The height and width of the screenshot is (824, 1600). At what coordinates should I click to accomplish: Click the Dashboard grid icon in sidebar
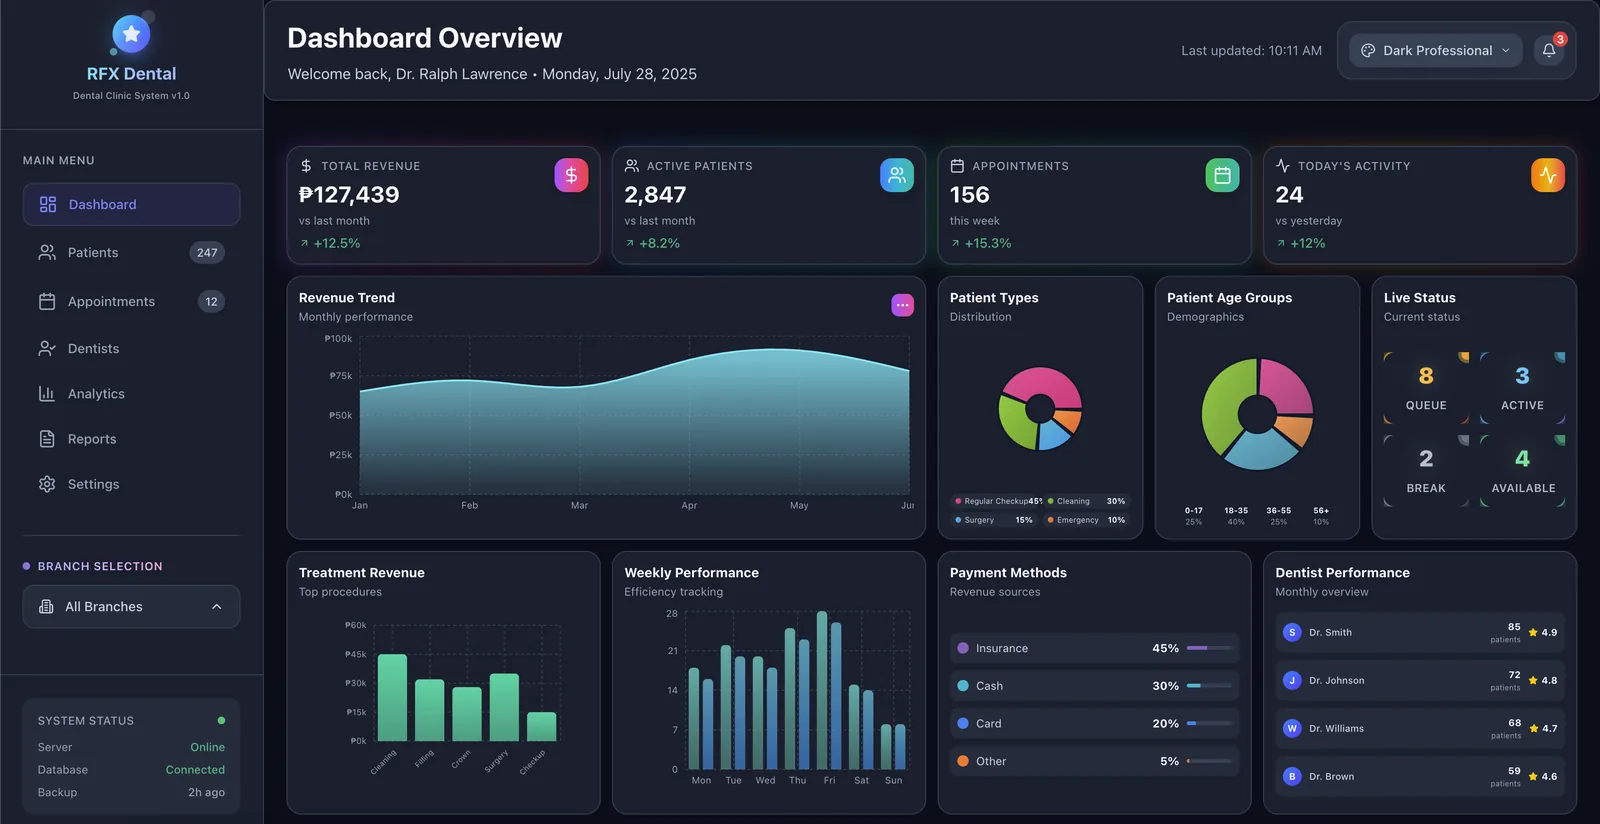click(48, 205)
